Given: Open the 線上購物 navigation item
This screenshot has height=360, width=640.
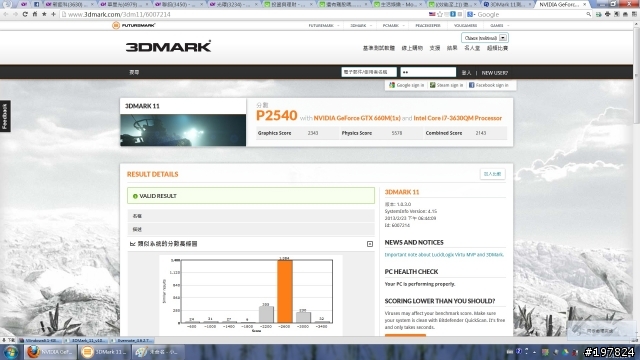Looking at the screenshot, I should (412, 48).
